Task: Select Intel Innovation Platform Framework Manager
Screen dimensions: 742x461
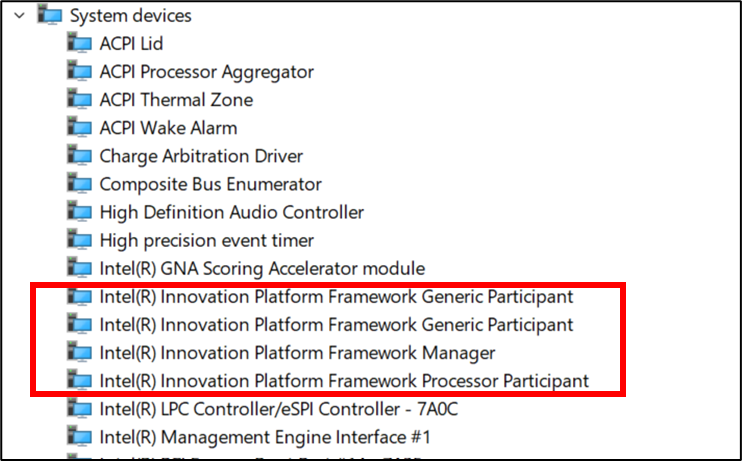Action: (297, 352)
